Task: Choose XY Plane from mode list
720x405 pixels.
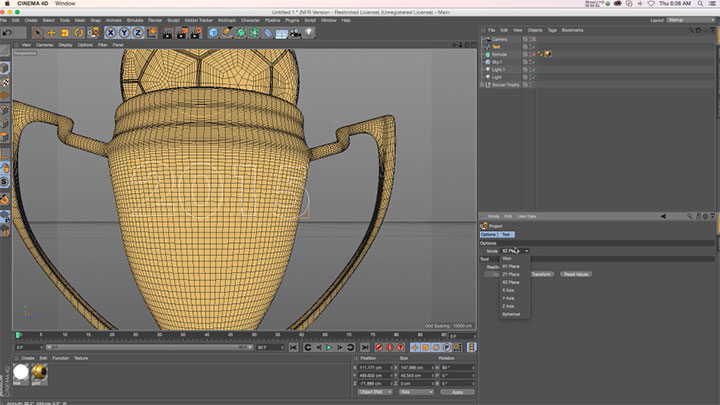Action: click(511, 266)
